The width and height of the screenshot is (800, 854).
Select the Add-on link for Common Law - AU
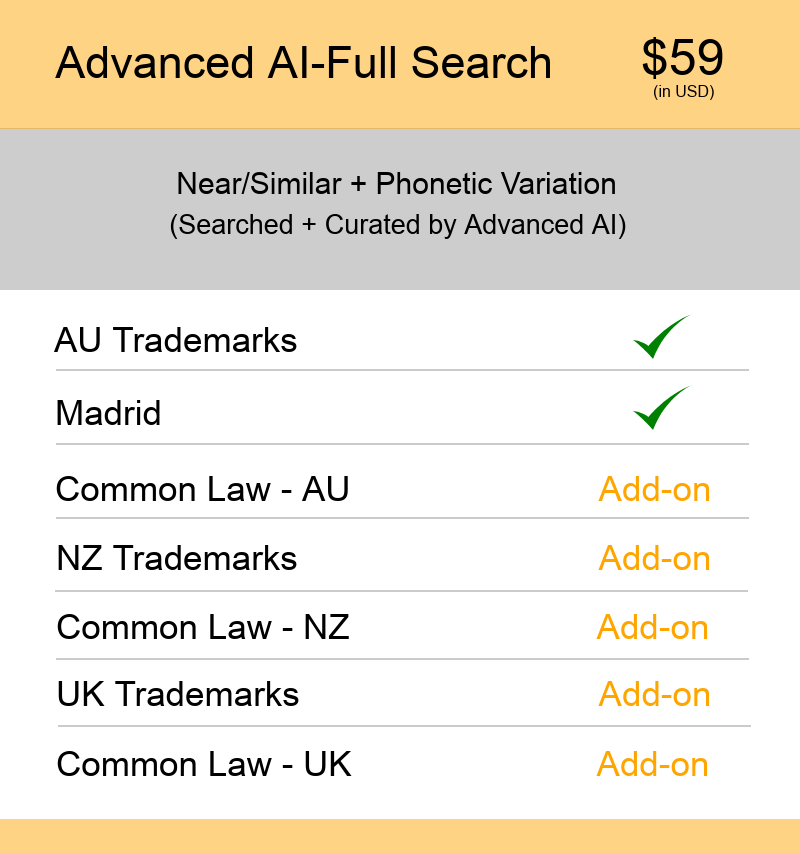654,490
